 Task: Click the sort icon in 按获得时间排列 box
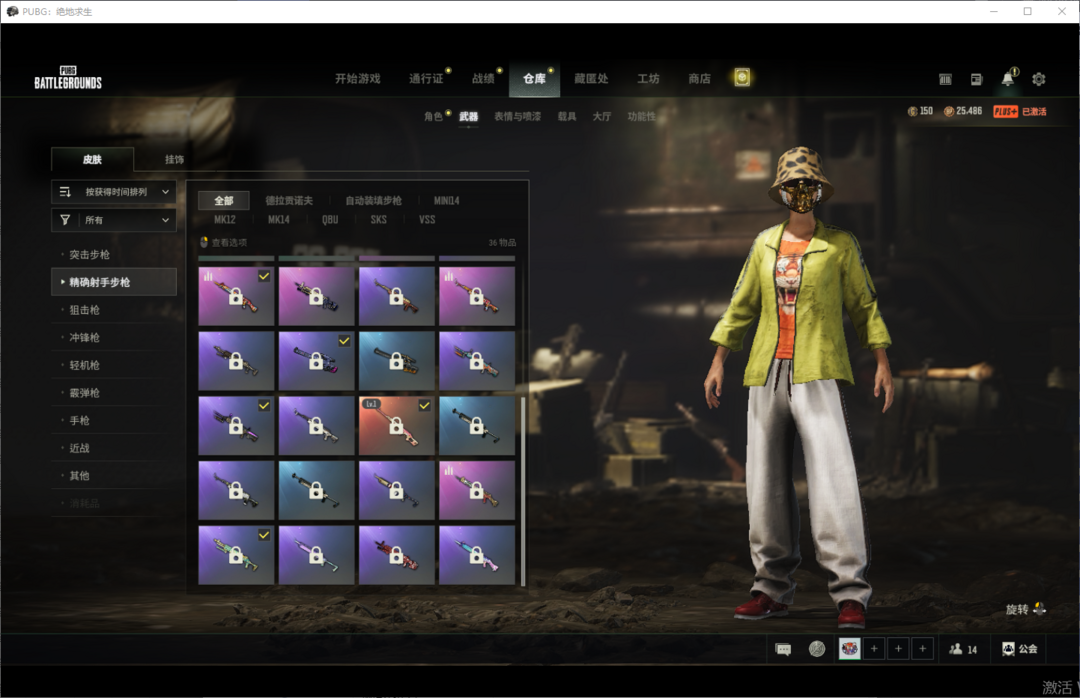pos(65,192)
